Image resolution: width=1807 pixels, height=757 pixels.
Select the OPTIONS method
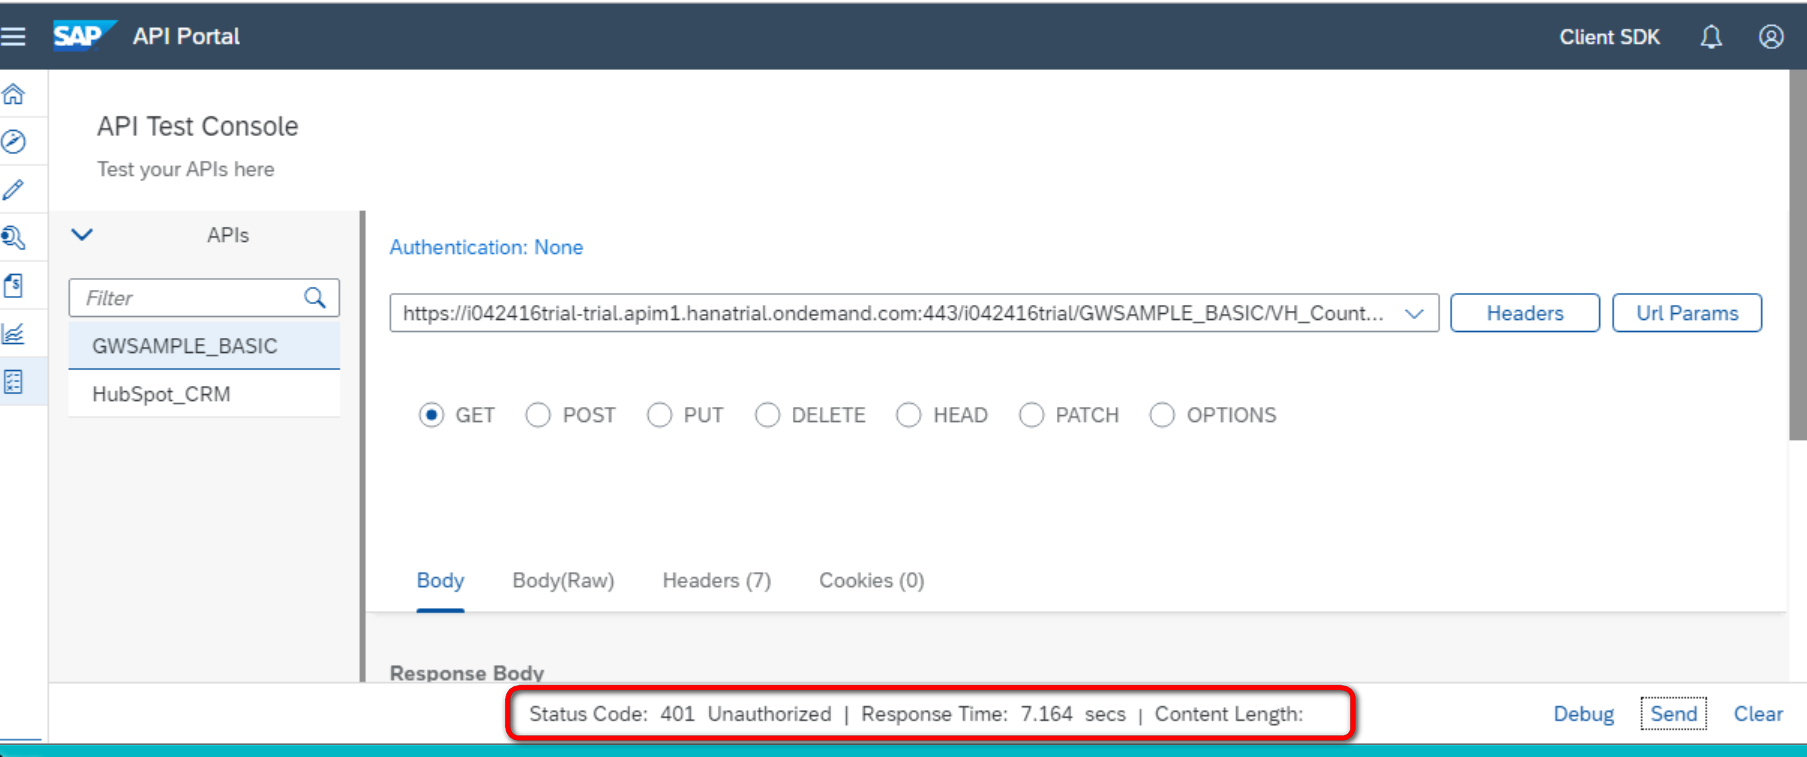pos(1162,415)
